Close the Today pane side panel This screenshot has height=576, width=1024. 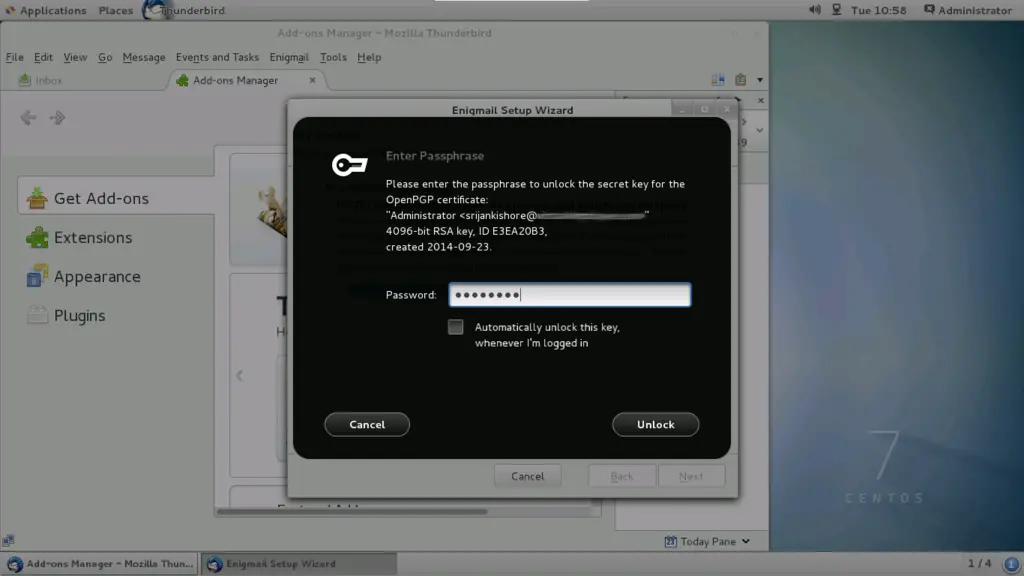coord(760,101)
